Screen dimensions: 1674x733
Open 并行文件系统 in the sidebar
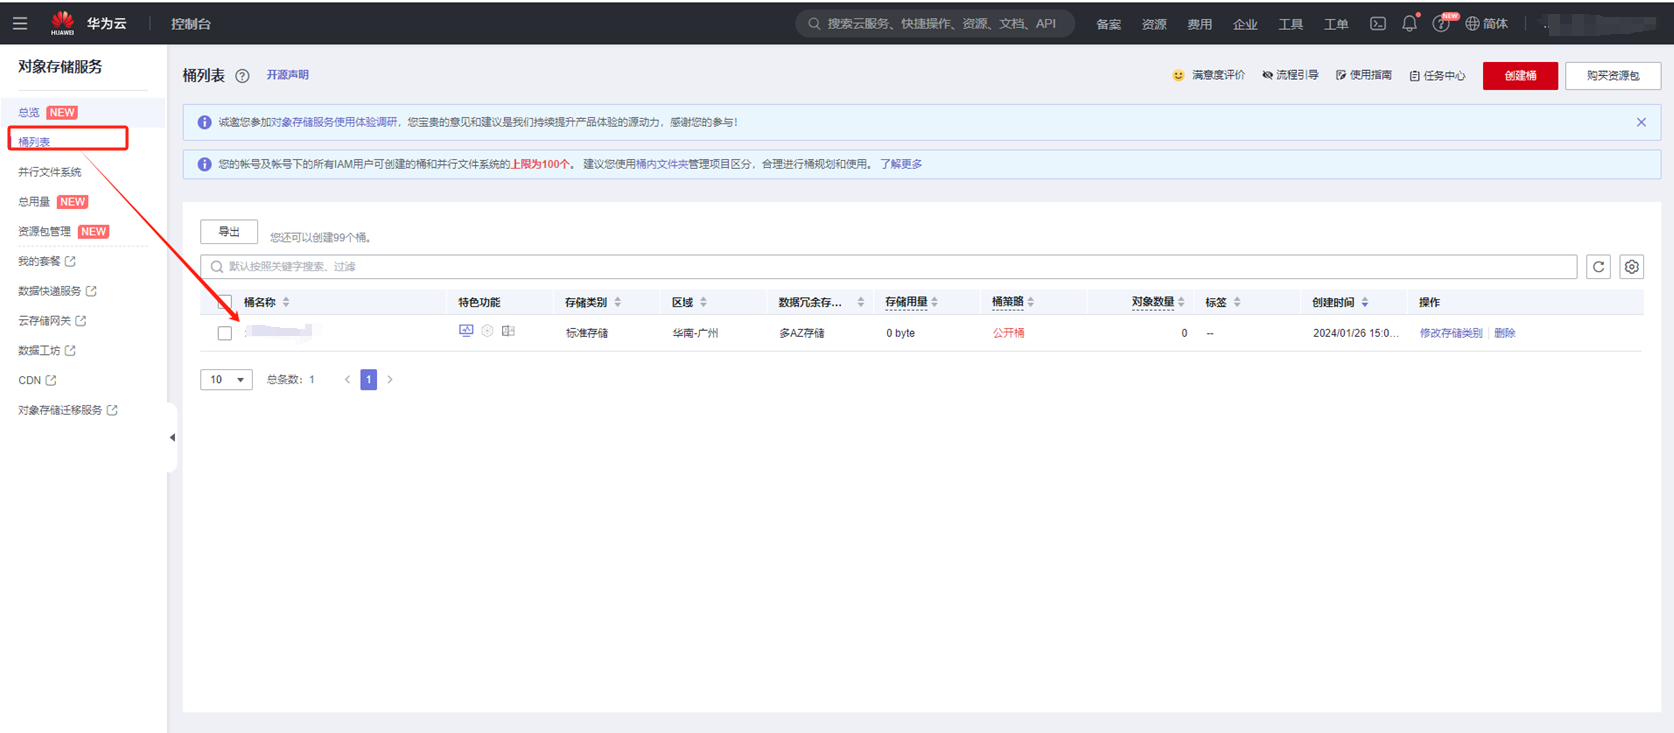pos(49,172)
